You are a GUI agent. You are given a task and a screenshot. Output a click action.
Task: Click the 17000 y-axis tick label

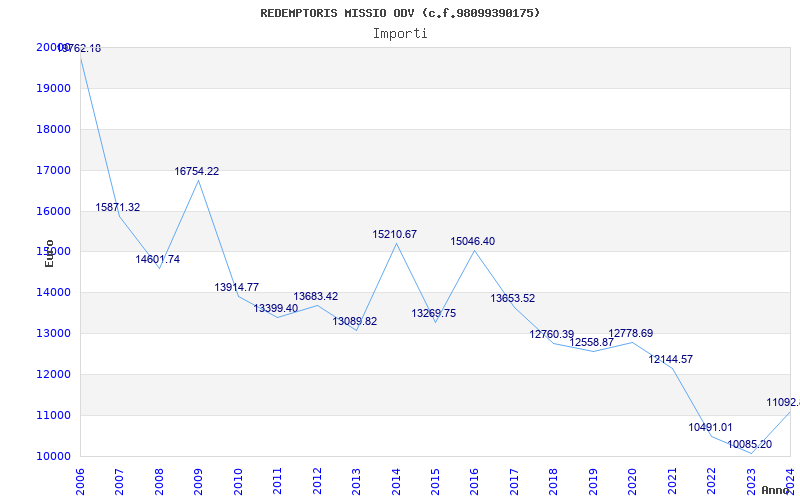click(x=54, y=170)
